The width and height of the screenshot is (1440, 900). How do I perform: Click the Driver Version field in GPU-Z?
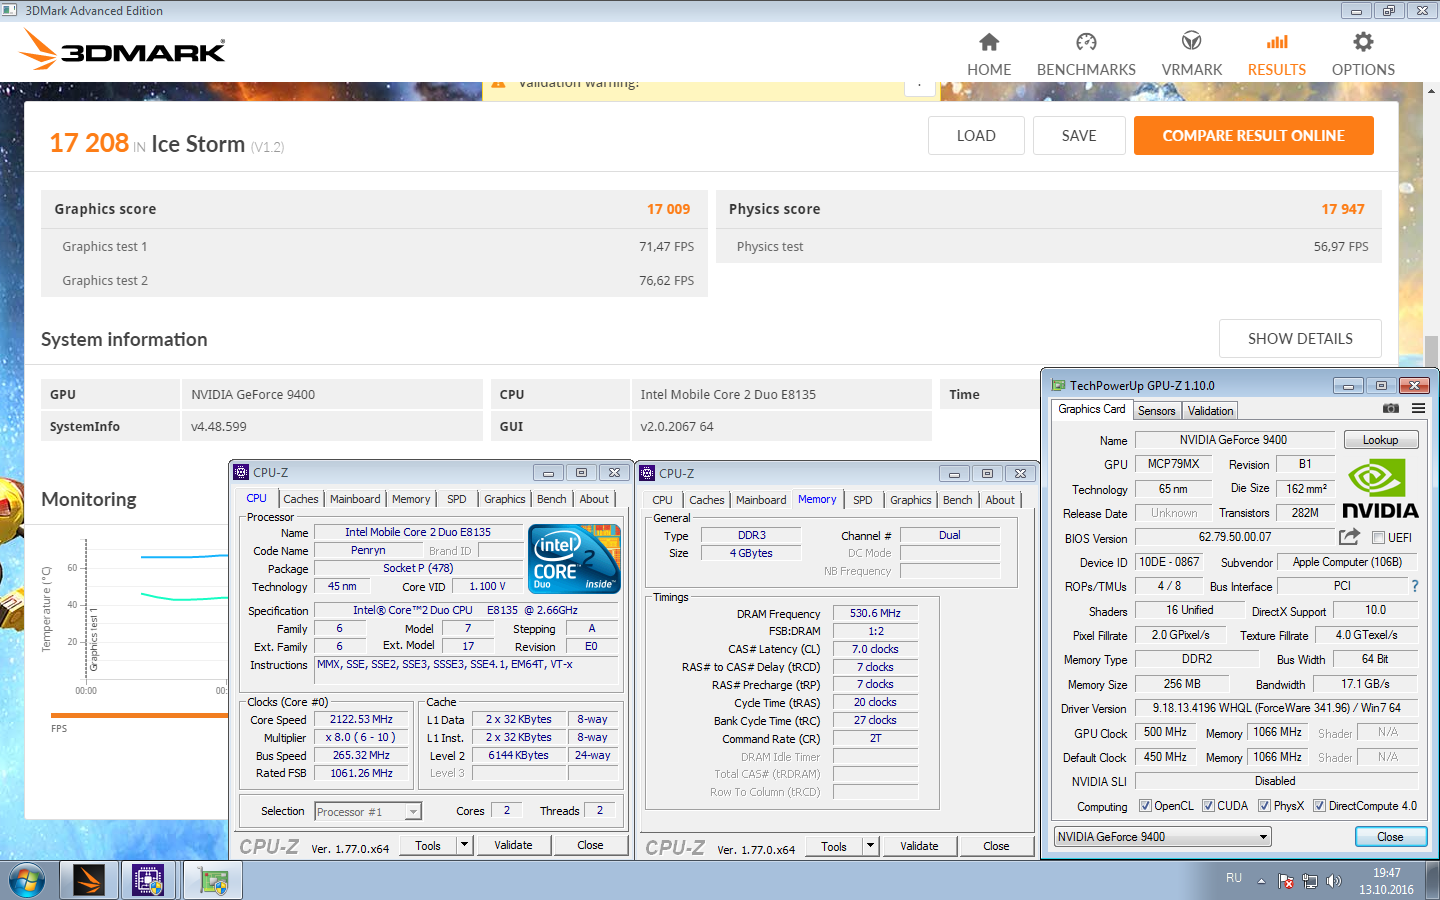pyautogui.click(x=1276, y=708)
